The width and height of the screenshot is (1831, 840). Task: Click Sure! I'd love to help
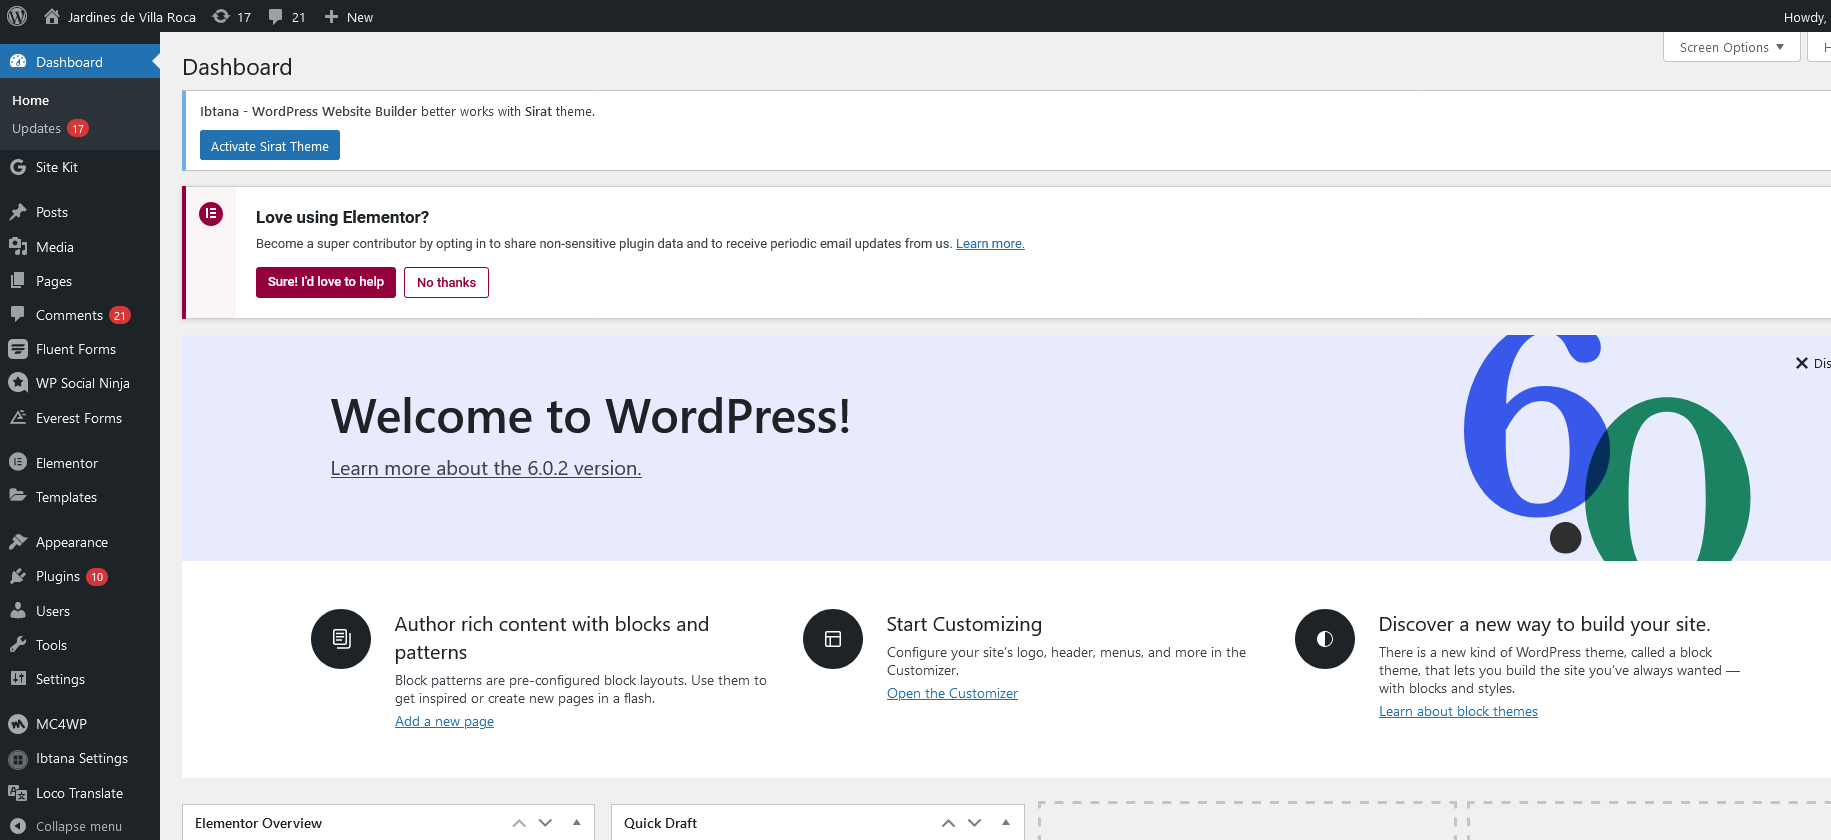click(x=326, y=282)
